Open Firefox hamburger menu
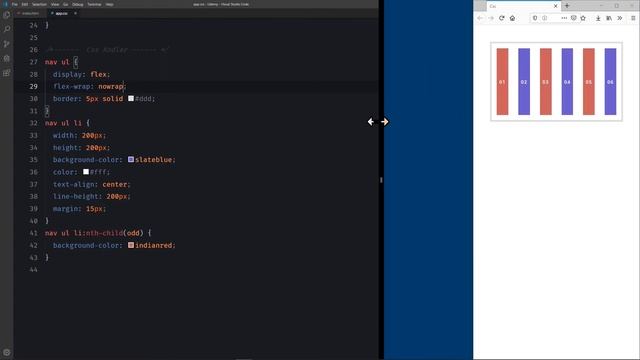This screenshot has height=360, width=640. tap(633, 18)
